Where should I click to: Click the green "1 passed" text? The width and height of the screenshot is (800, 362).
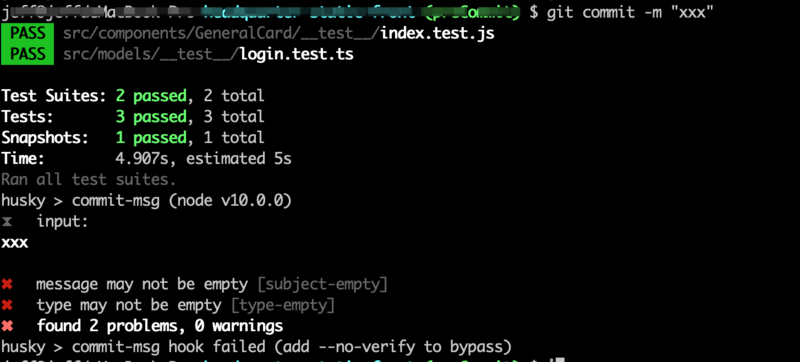151,138
